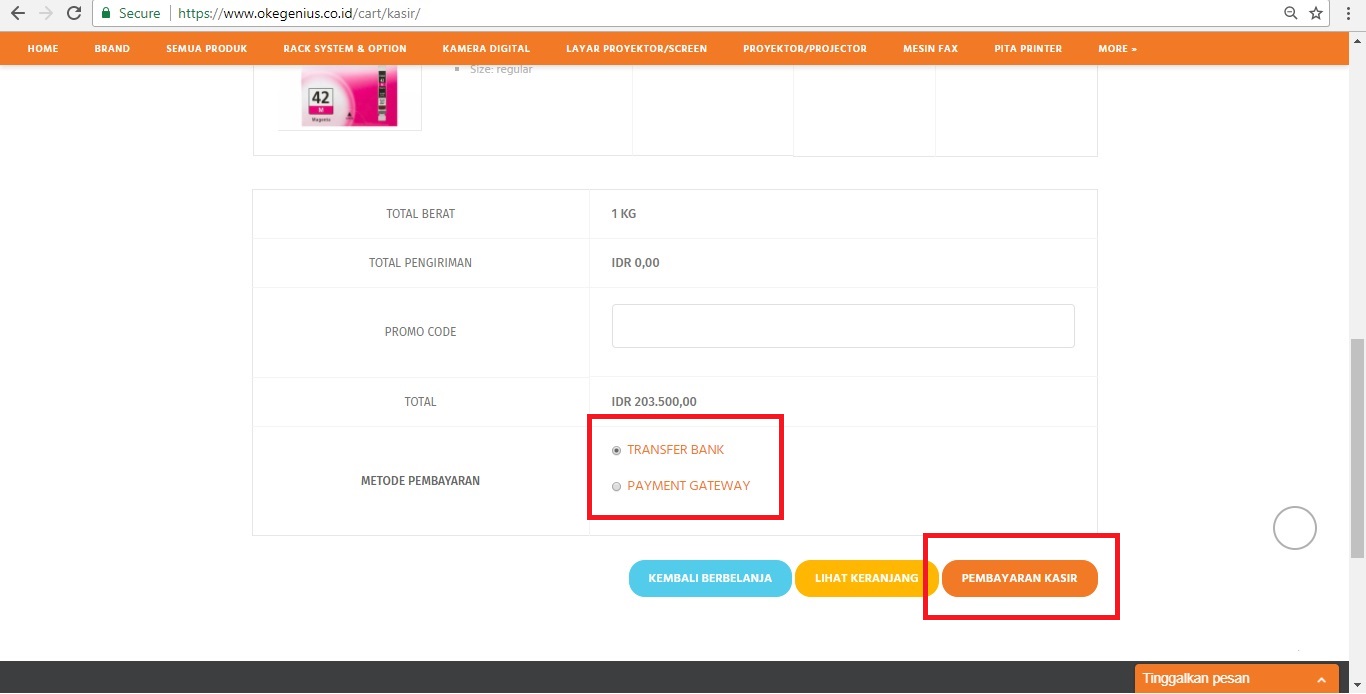Screen dimensions: 1366x694
Task: Expand the Tinggalkan pesan chat widget
Action: pos(1236,679)
